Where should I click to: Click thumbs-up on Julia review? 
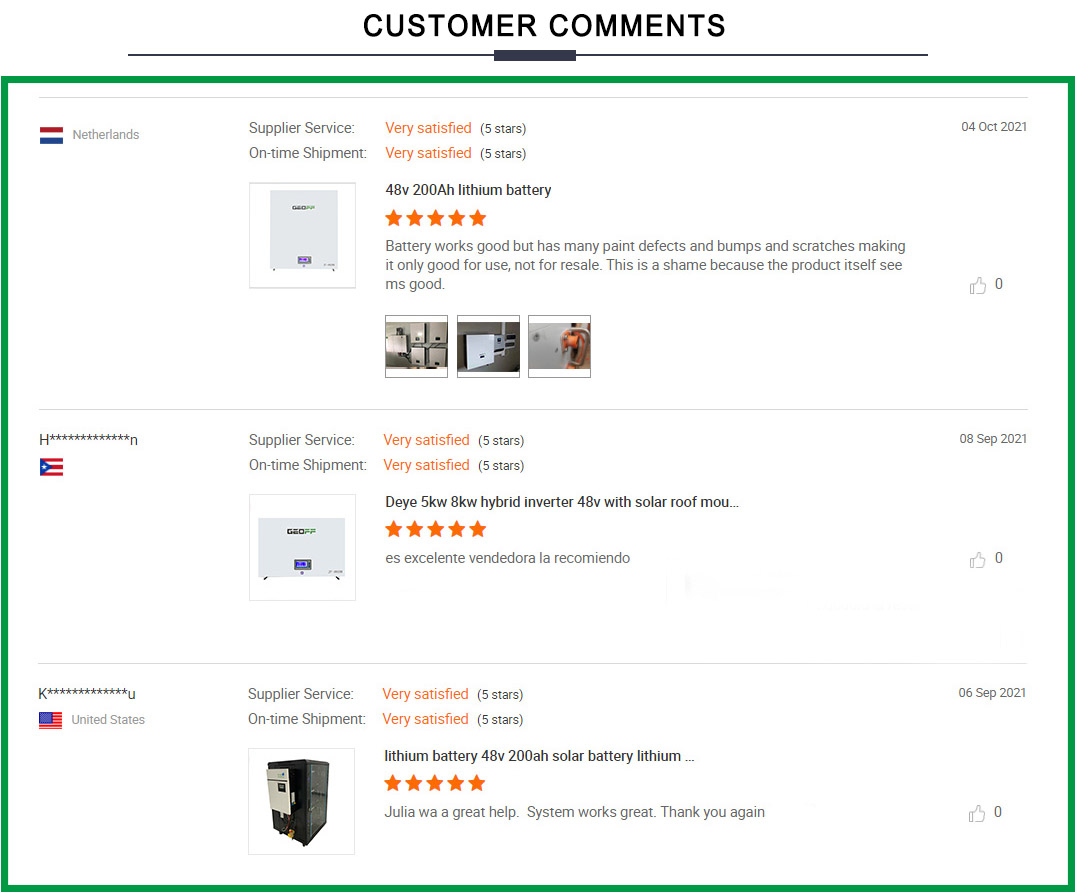[978, 814]
